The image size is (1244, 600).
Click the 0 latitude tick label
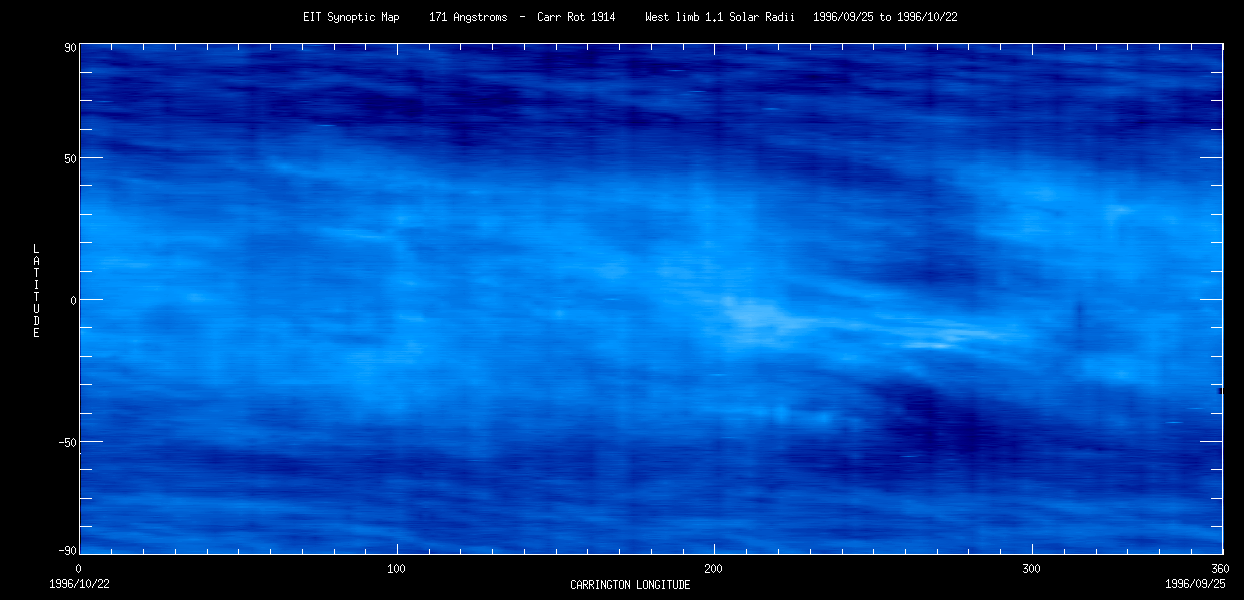point(73,300)
